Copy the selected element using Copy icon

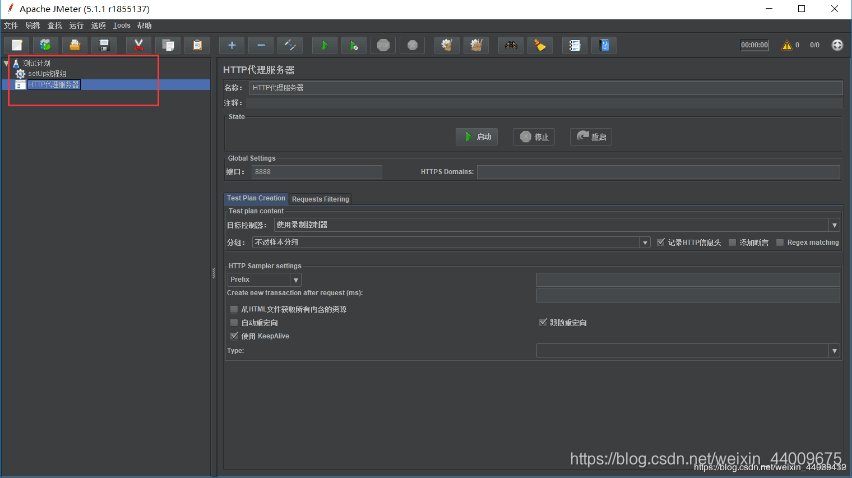168,45
